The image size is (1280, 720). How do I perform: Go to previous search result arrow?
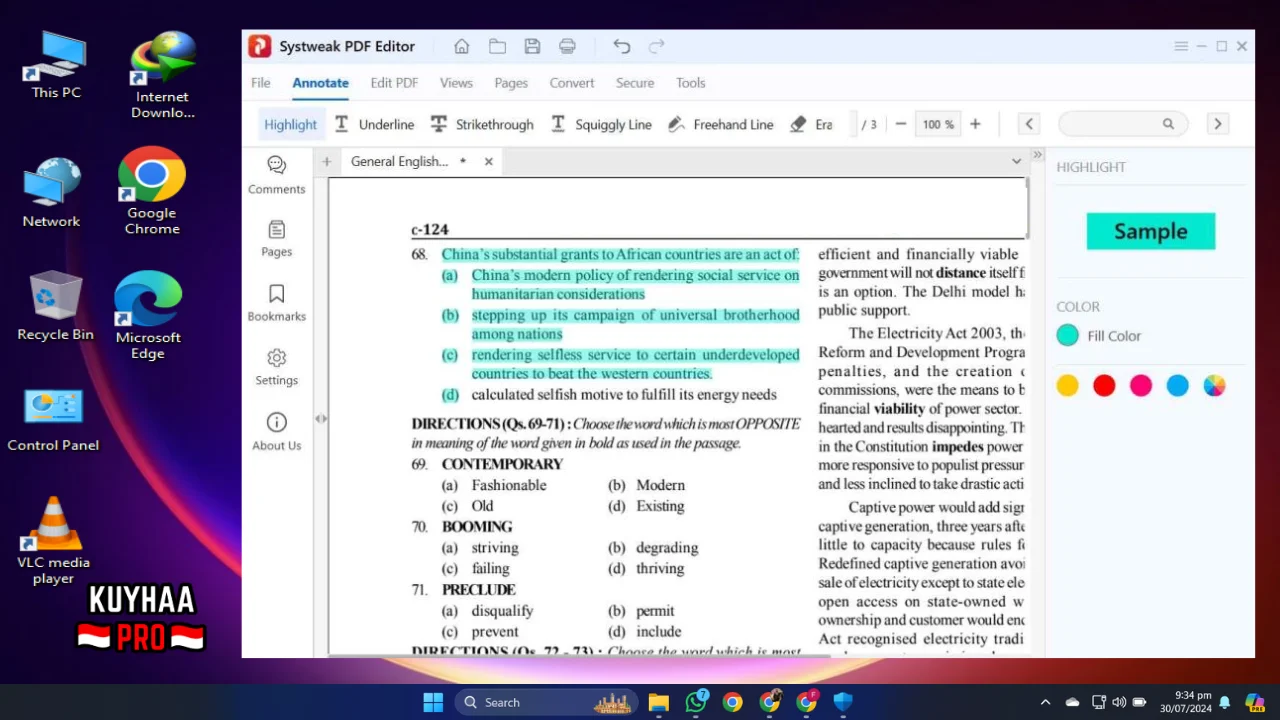1029,124
